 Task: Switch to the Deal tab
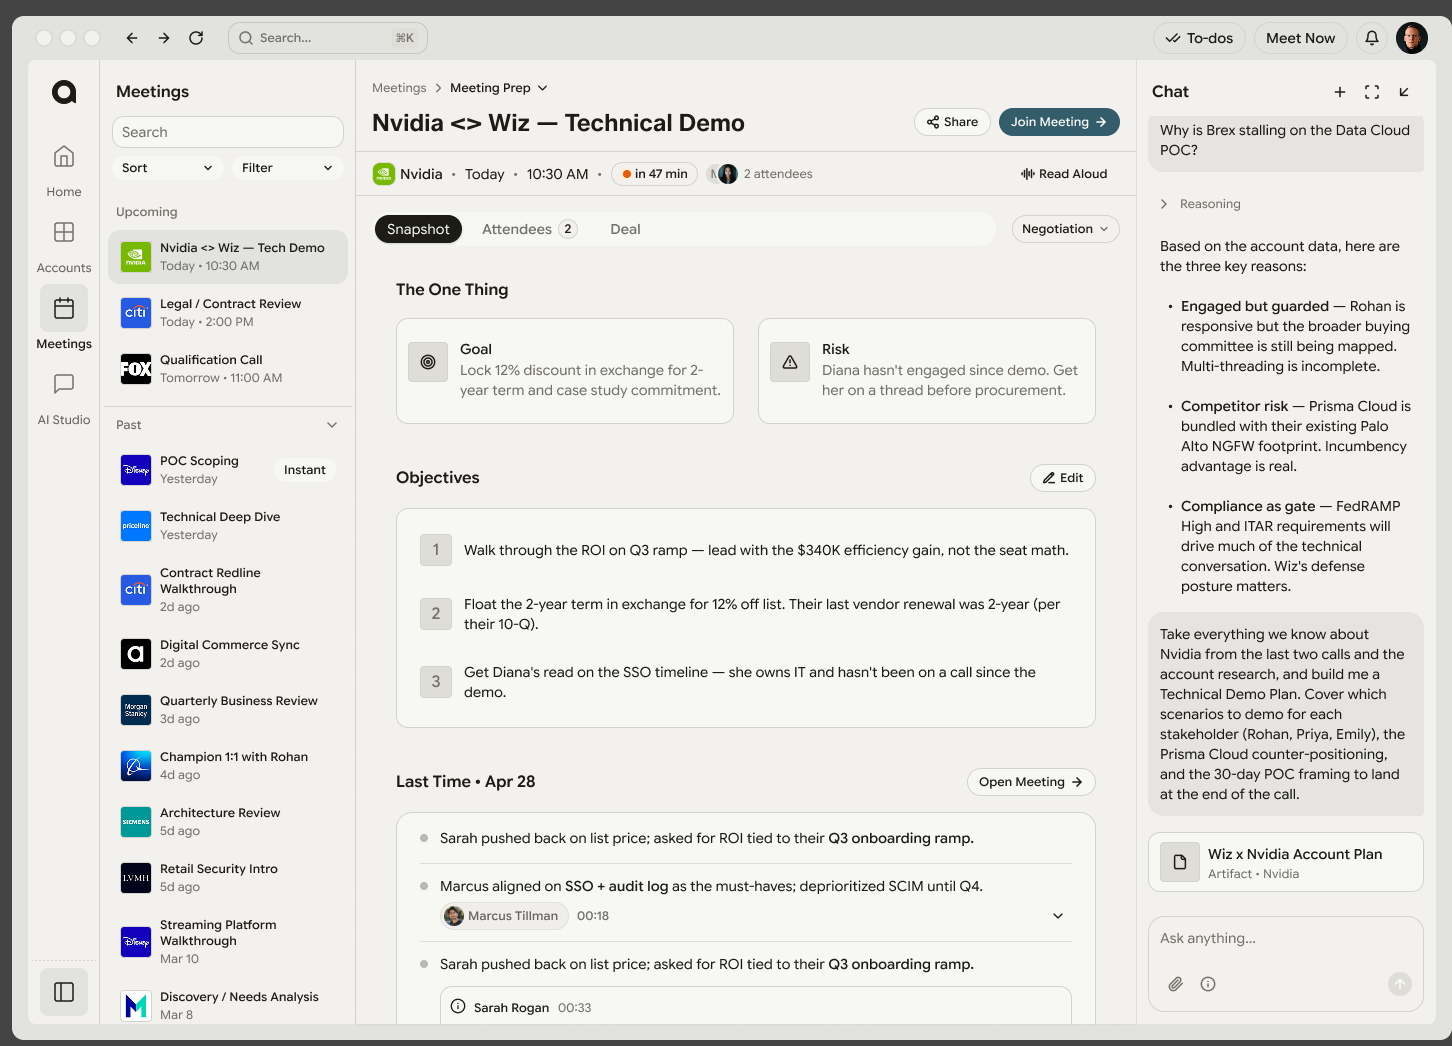click(625, 229)
